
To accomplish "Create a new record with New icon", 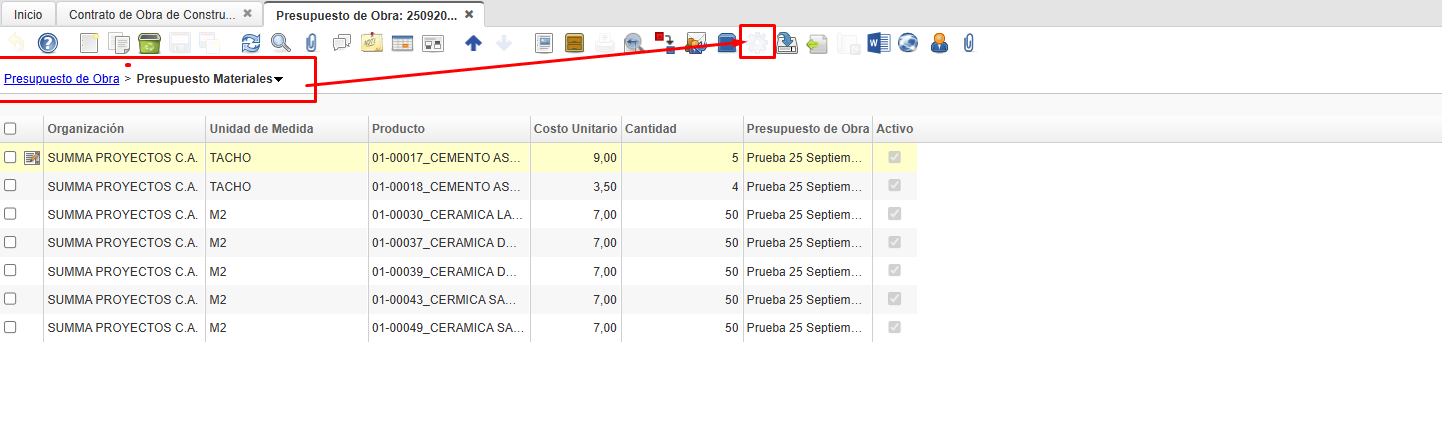I will [90, 43].
